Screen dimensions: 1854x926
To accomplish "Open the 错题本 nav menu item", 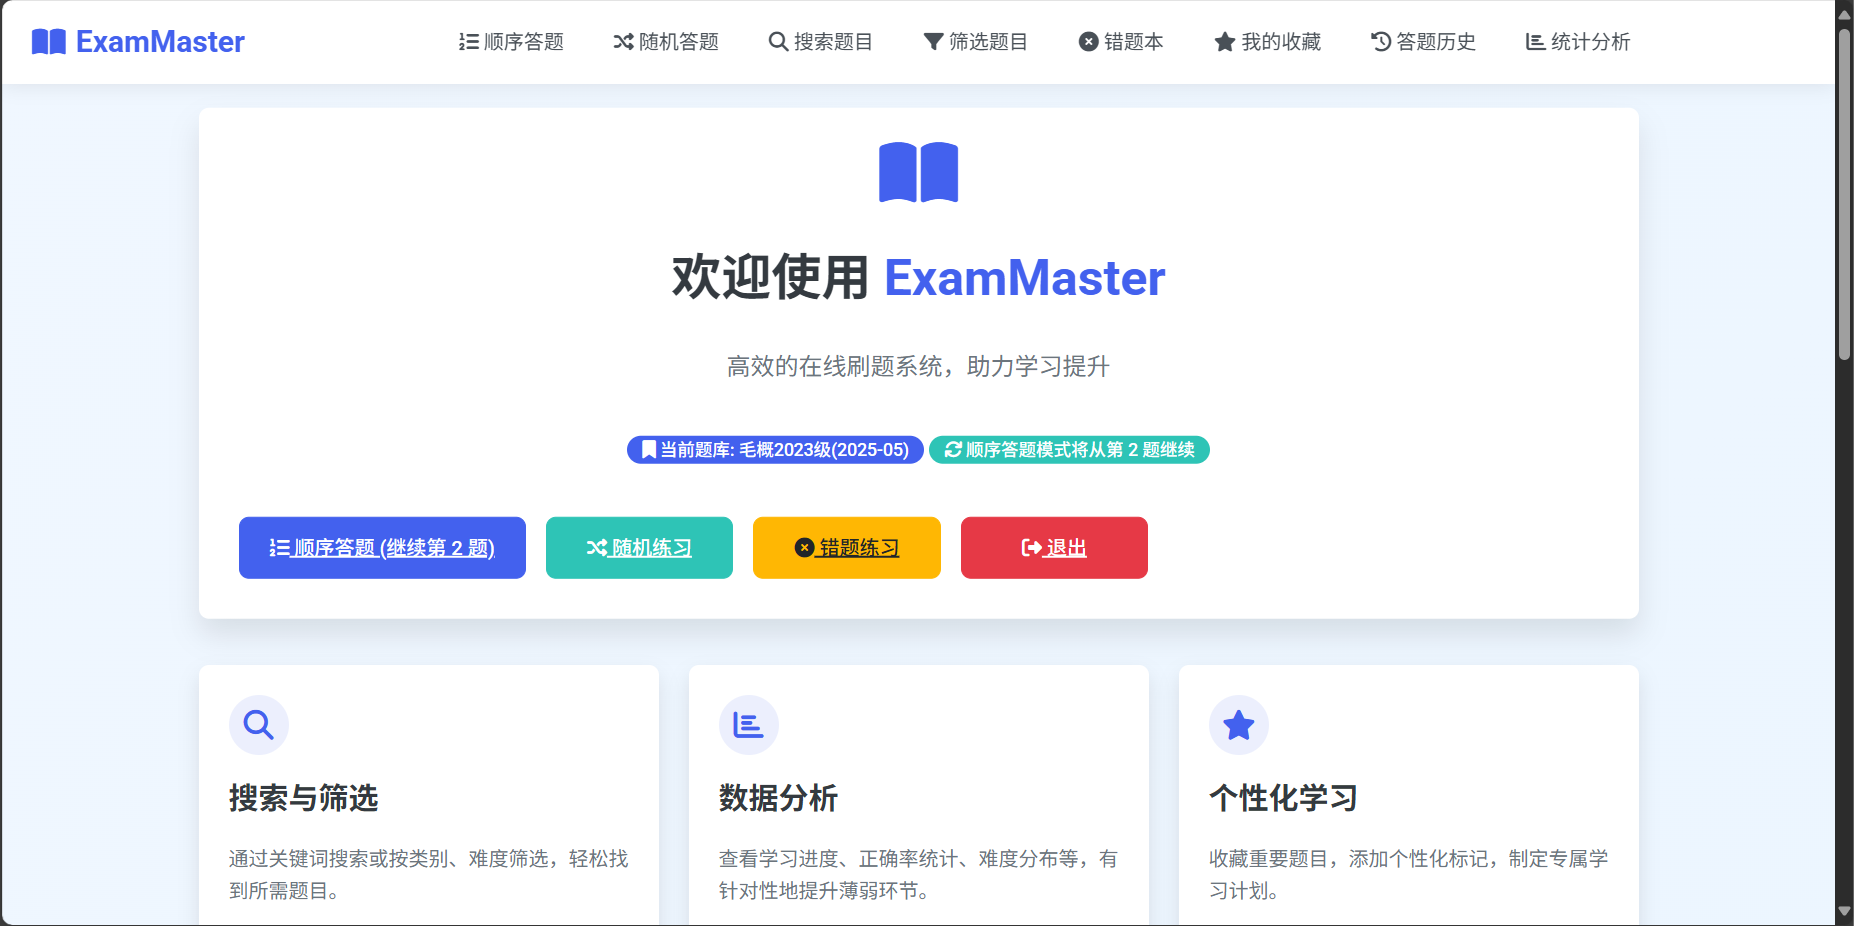I will tap(1121, 42).
